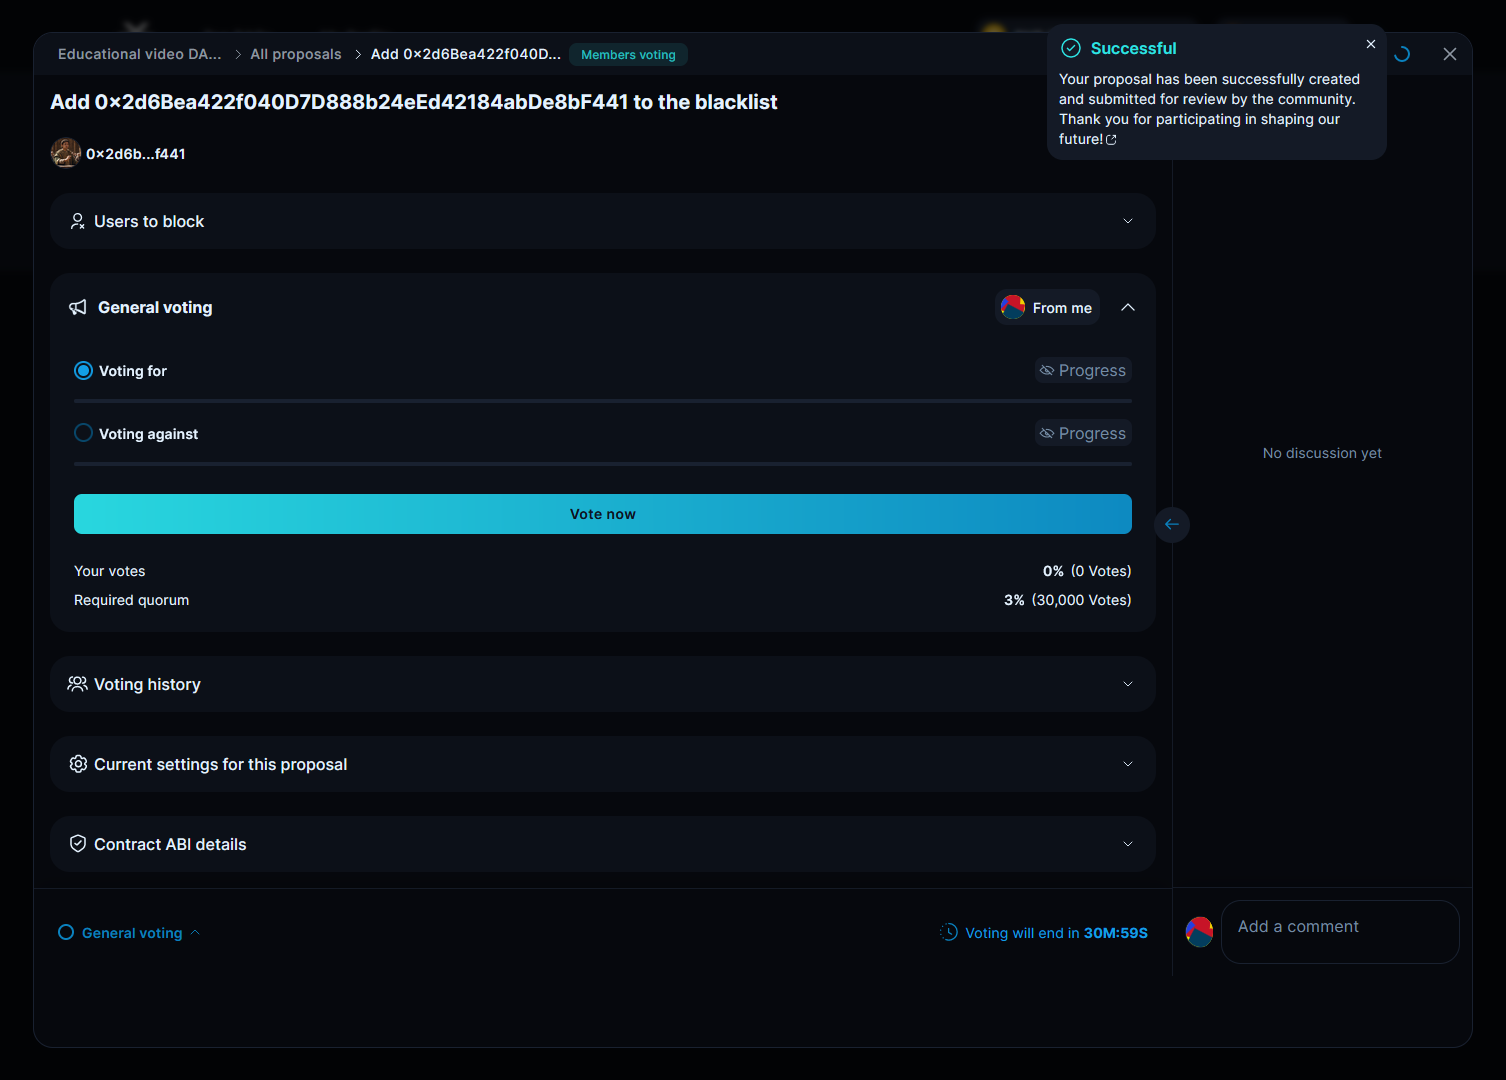
Task: Go to Educational video DAO breadcrumb
Action: (139, 54)
